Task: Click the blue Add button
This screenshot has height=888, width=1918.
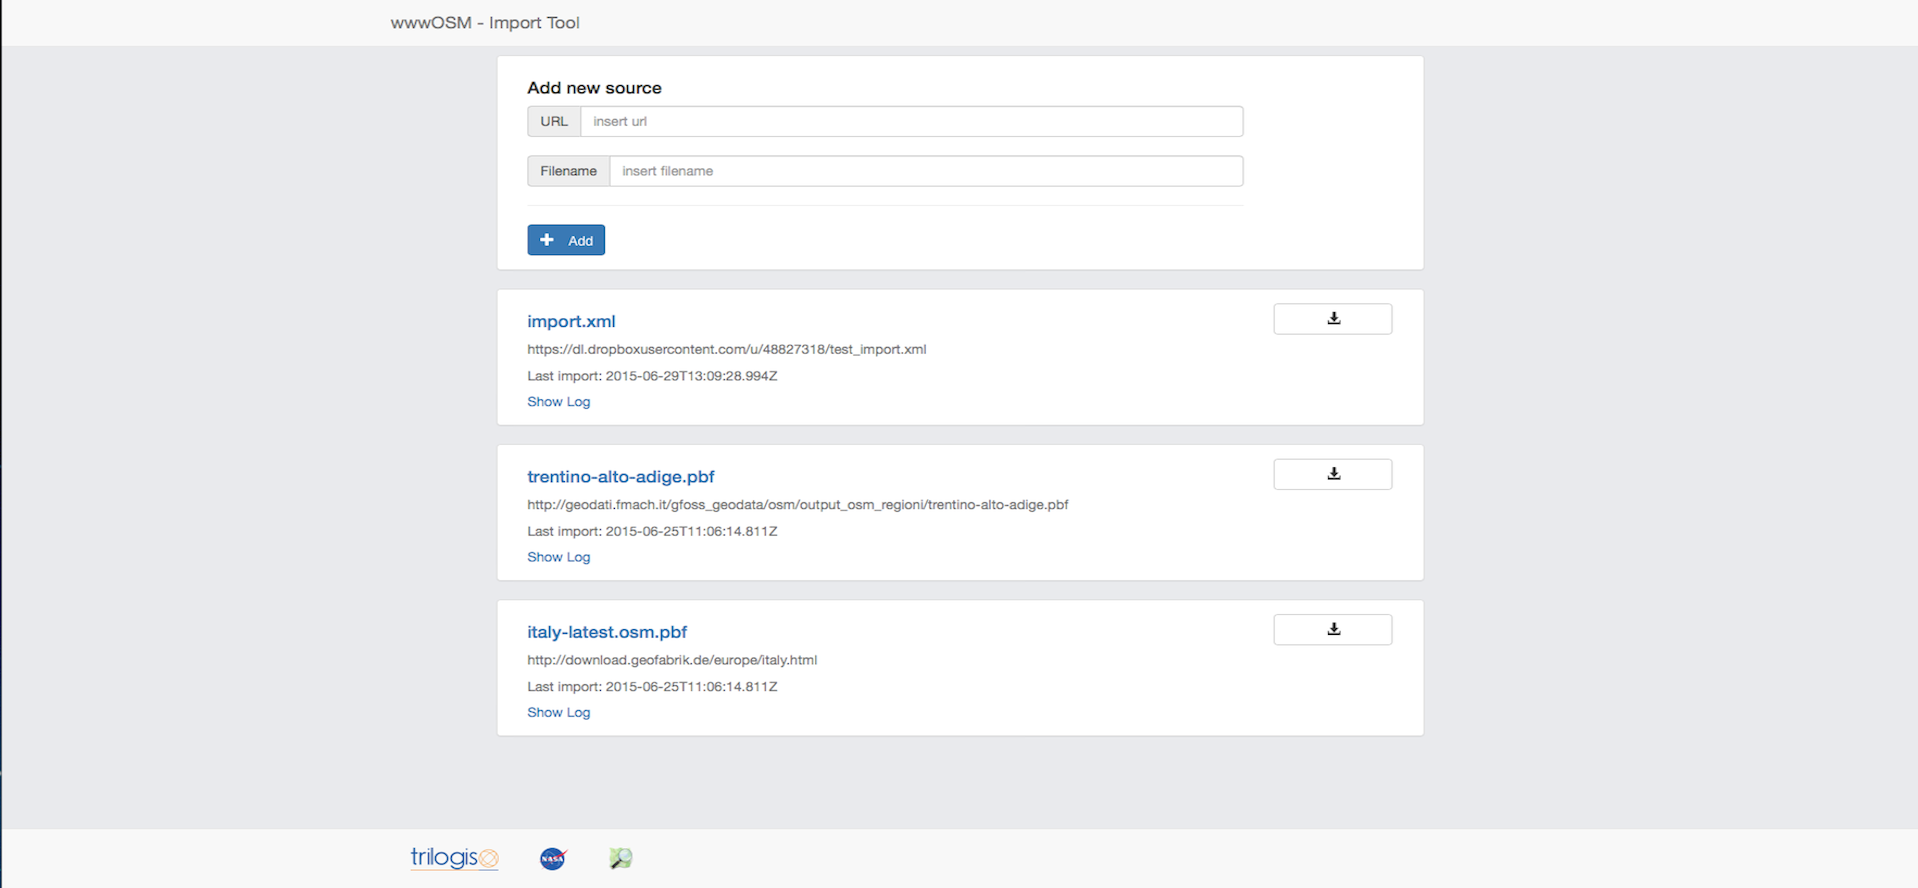Action: click(566, 240)
